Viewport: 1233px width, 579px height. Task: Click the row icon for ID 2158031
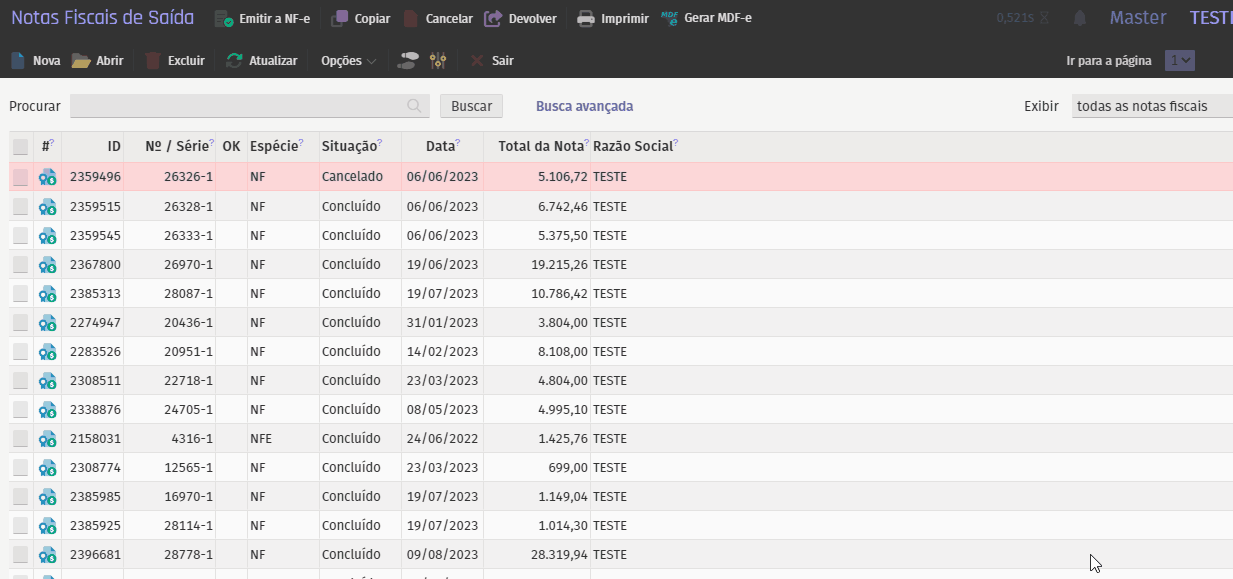pos(47,438)
